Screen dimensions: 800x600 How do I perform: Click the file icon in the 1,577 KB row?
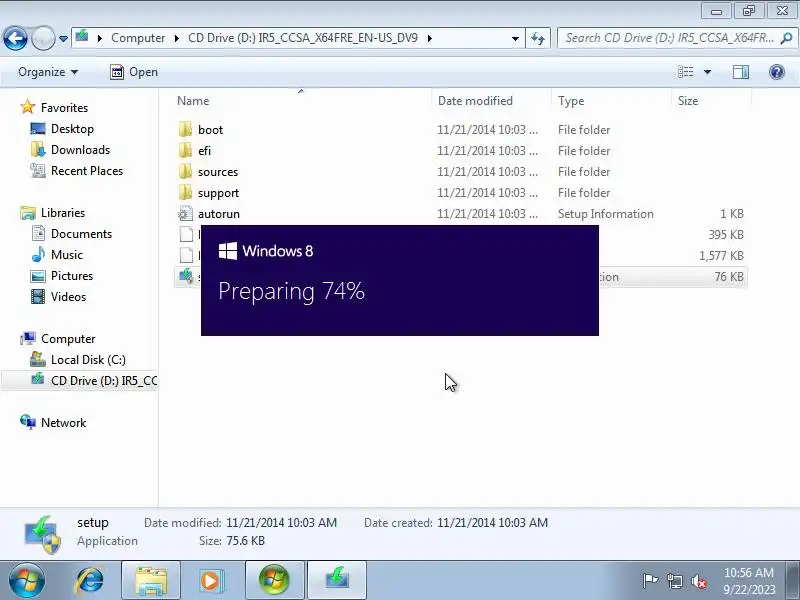(x=186, y=255)
